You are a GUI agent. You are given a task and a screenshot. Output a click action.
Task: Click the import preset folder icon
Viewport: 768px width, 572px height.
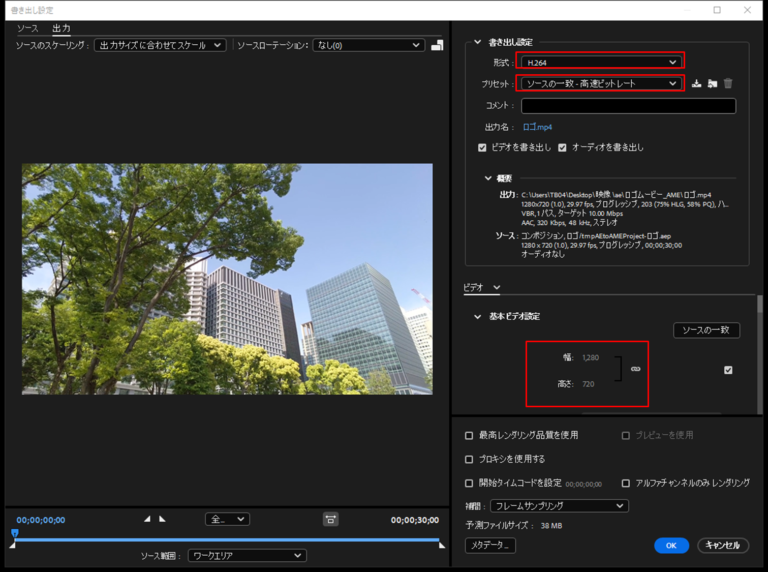tap(712, 84)
